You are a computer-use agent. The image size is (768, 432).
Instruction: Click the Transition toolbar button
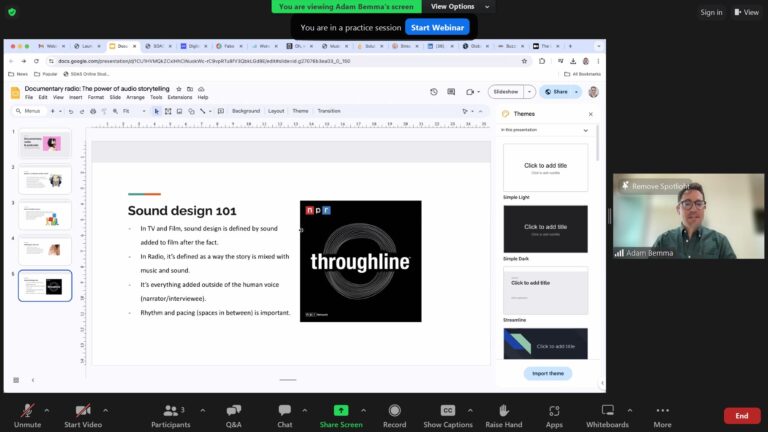pyautogui.click(x=329, y=111)
